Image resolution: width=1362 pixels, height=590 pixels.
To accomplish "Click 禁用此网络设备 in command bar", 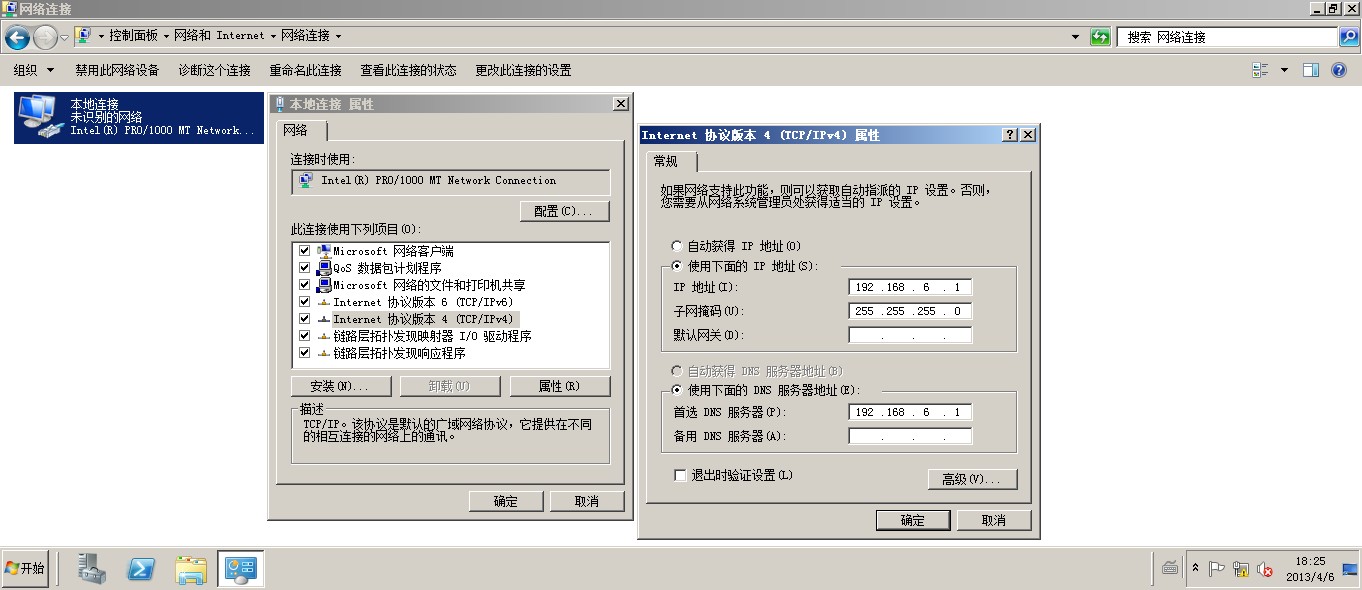I will click(x=117, y=70).
